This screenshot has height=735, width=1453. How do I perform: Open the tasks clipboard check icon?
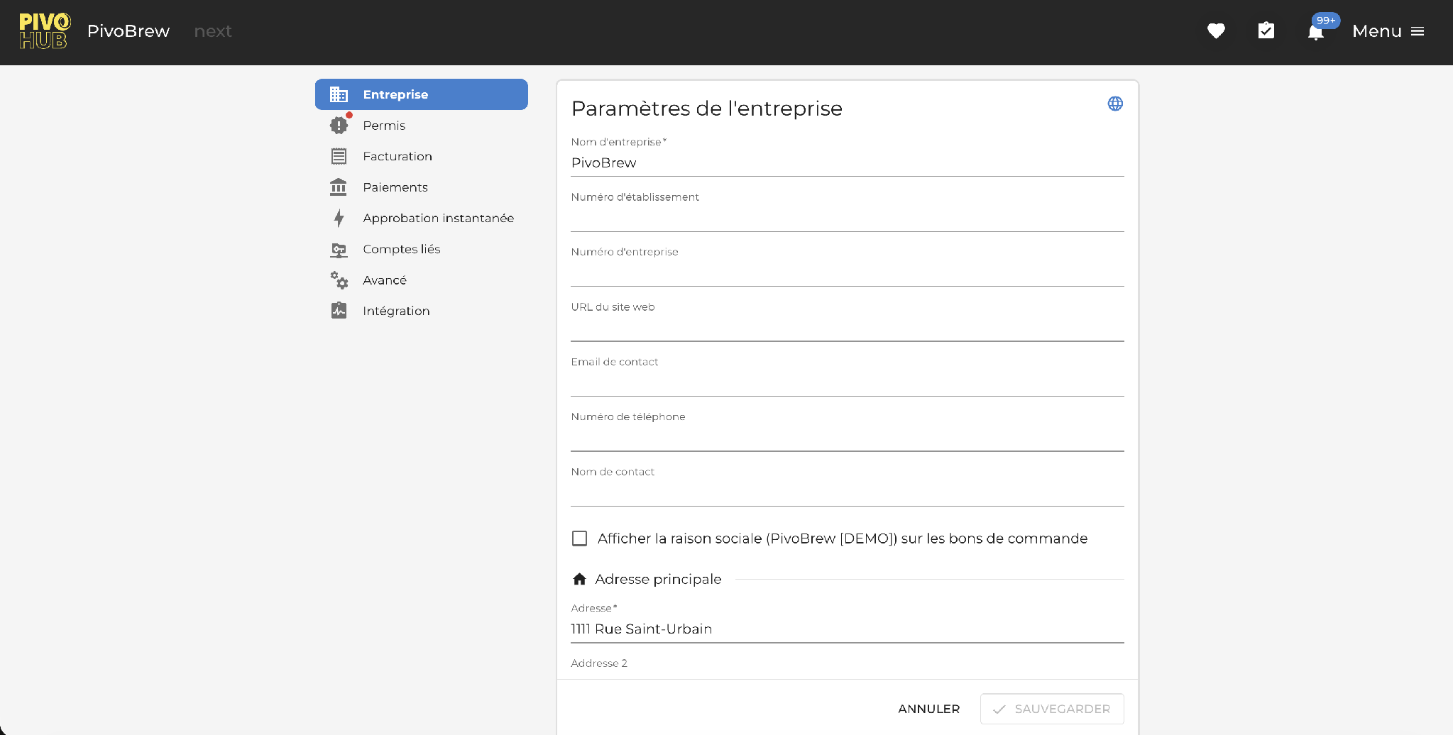pyautogui.click(x=1266, y=31)
